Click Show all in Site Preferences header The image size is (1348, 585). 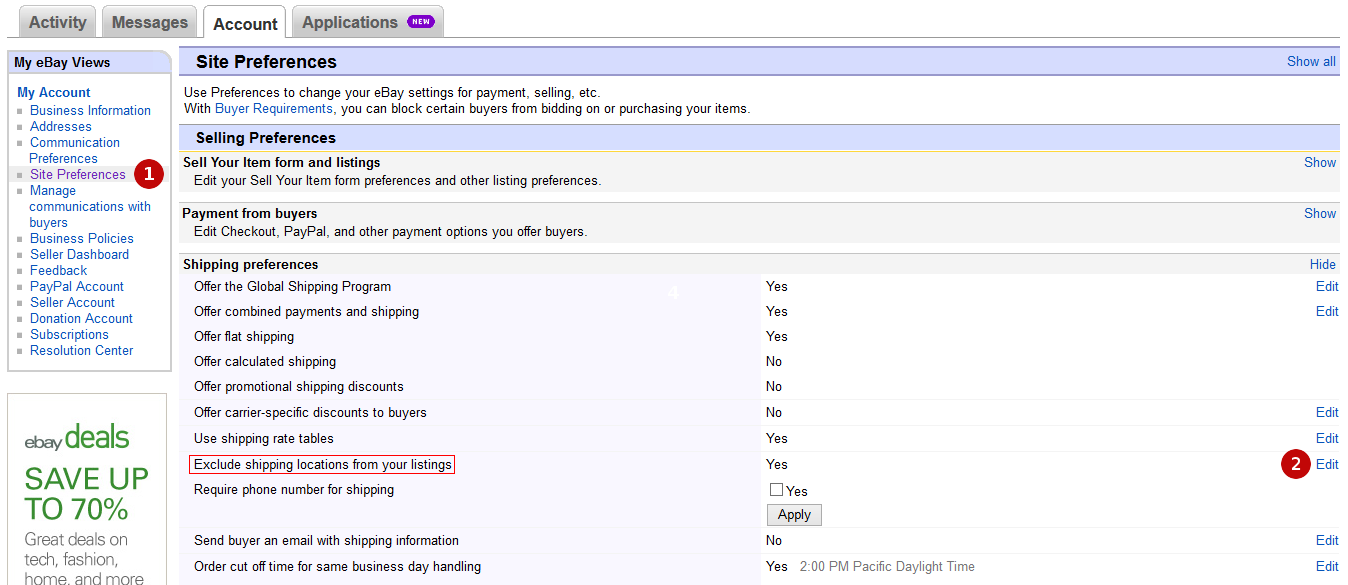click(1311, 61)
